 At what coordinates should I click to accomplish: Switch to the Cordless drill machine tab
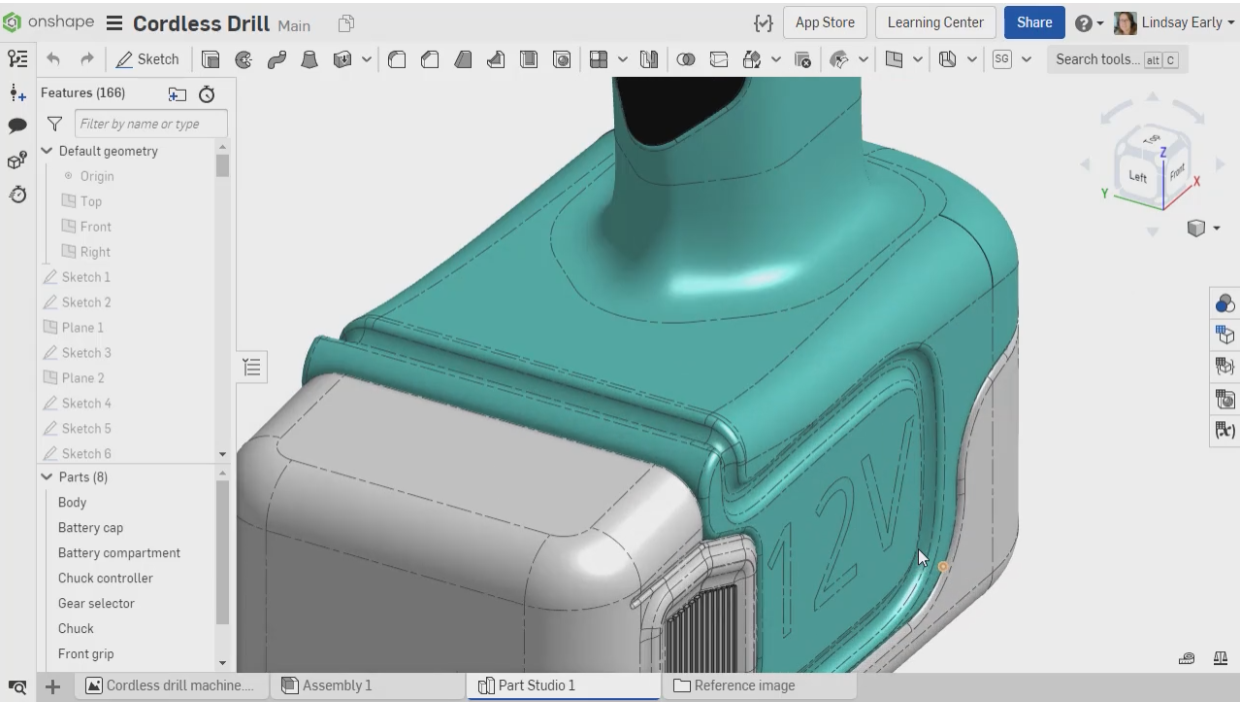coord(170,685)
